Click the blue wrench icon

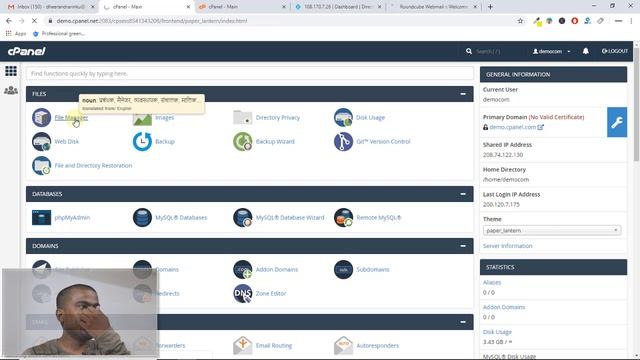[617, 122]
